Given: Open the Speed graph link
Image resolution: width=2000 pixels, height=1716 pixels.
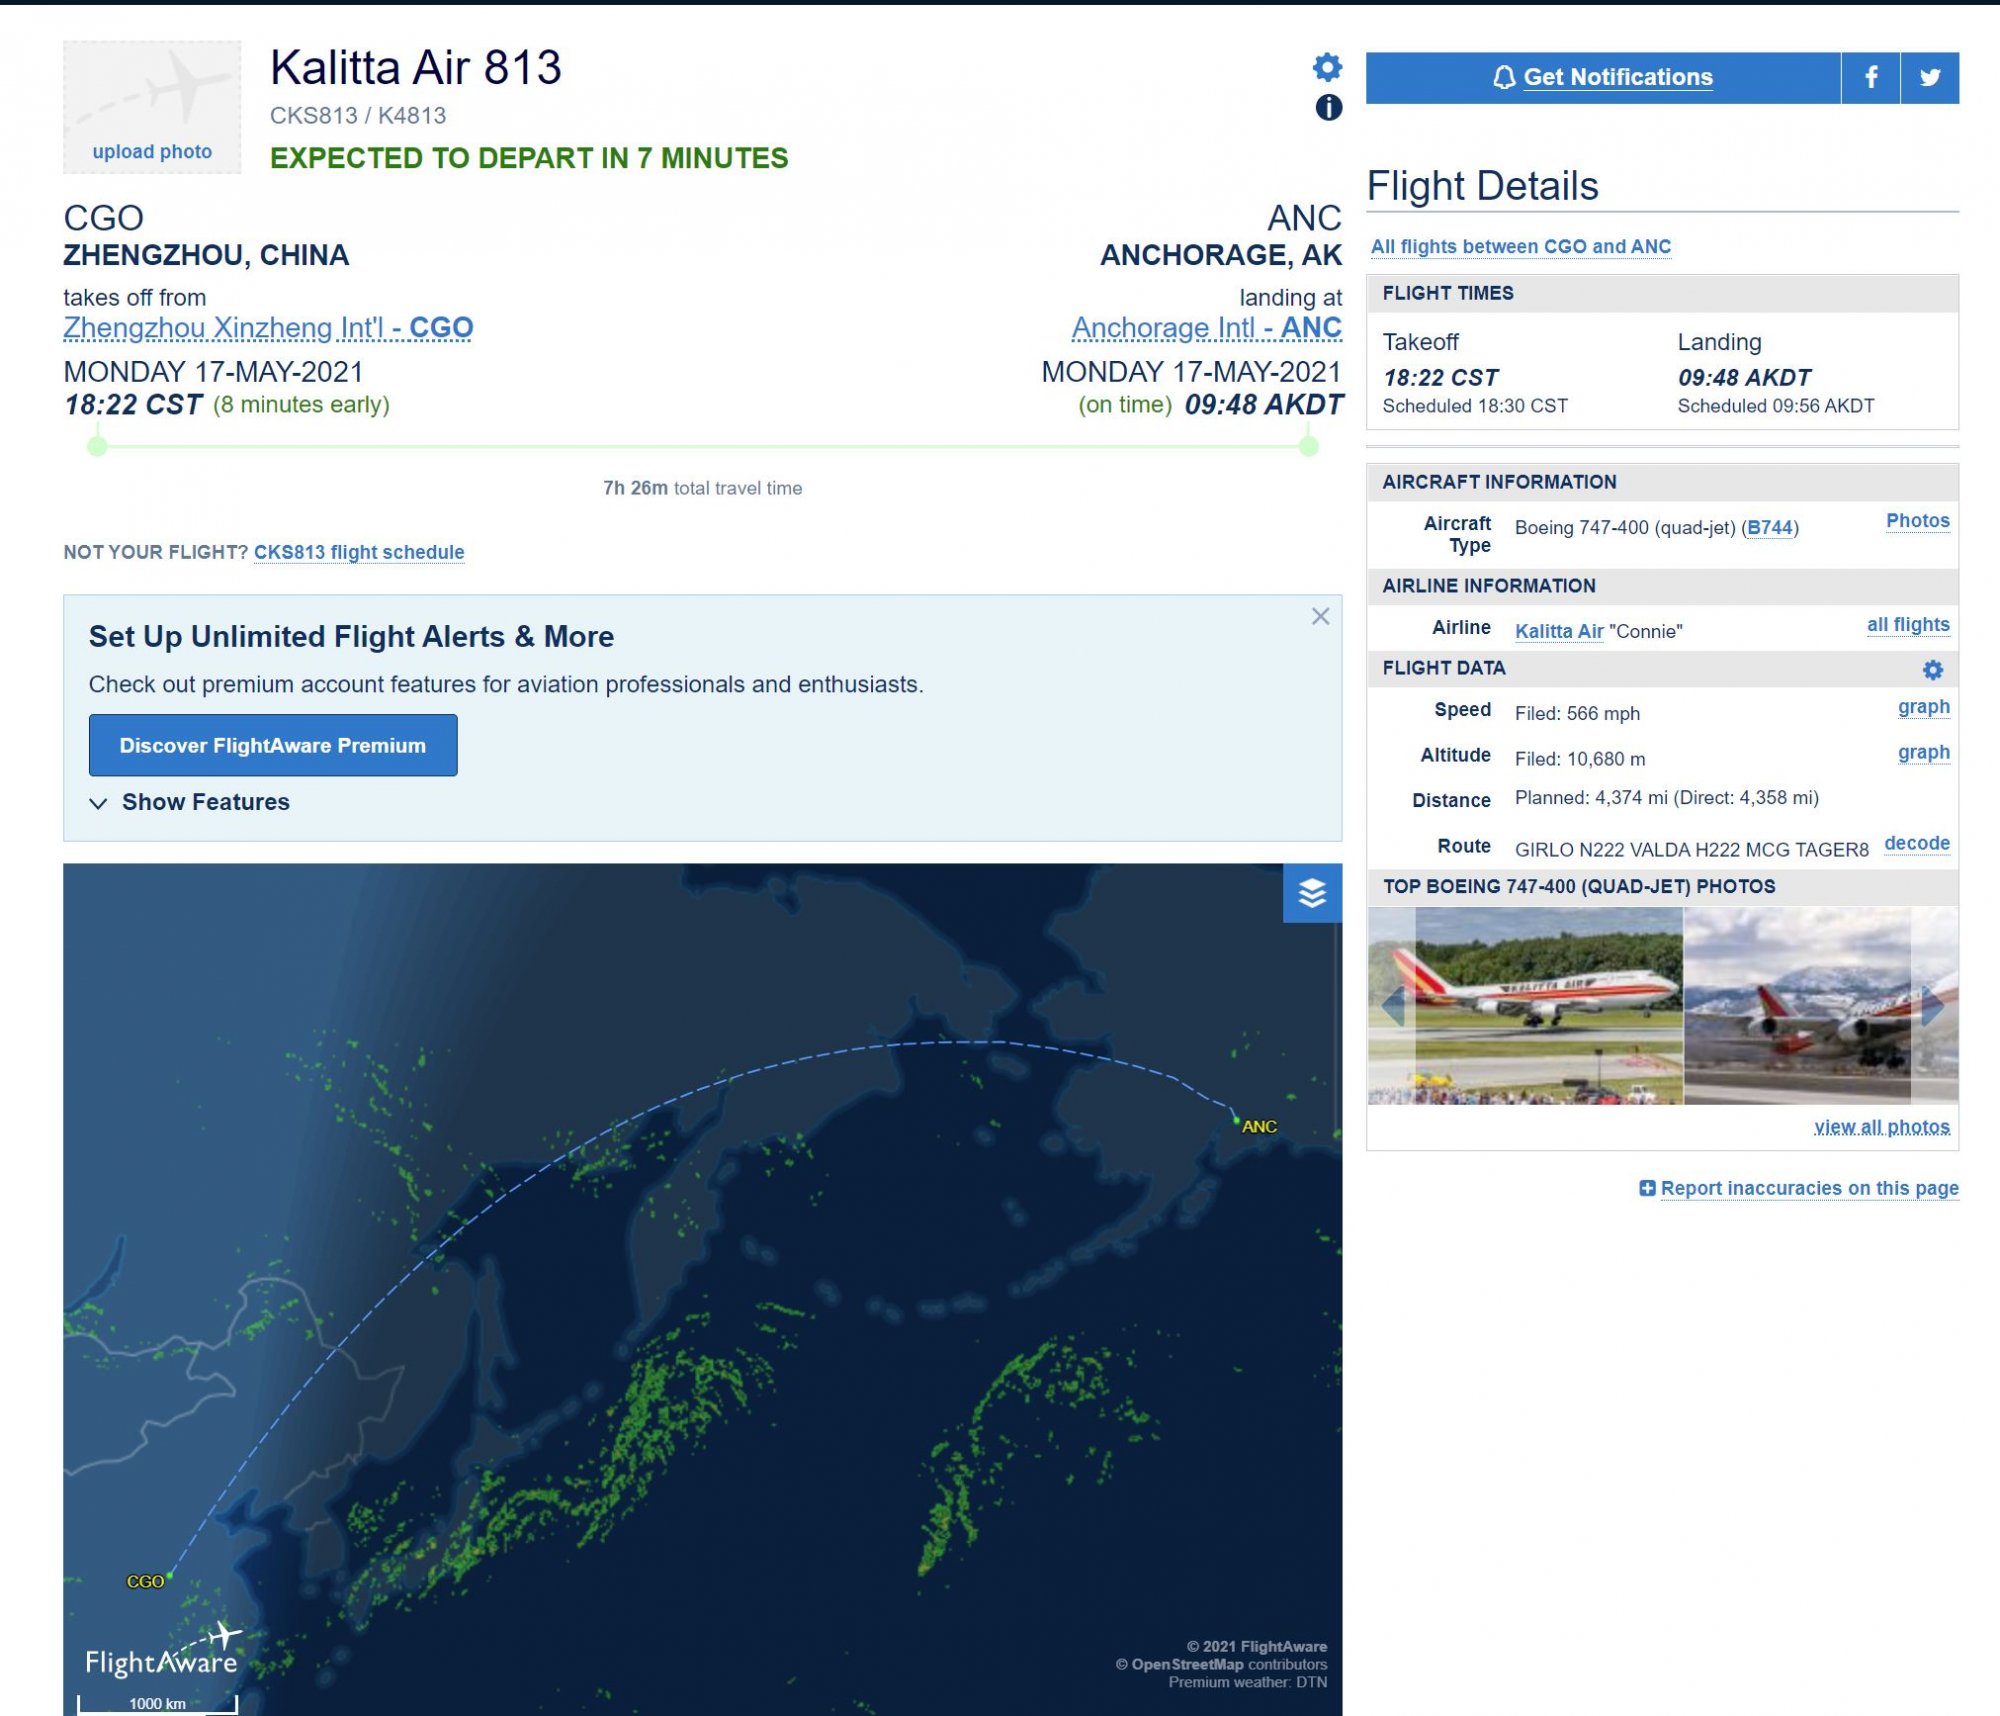Looking at the screenshot, I should (x=1923, y=707).
